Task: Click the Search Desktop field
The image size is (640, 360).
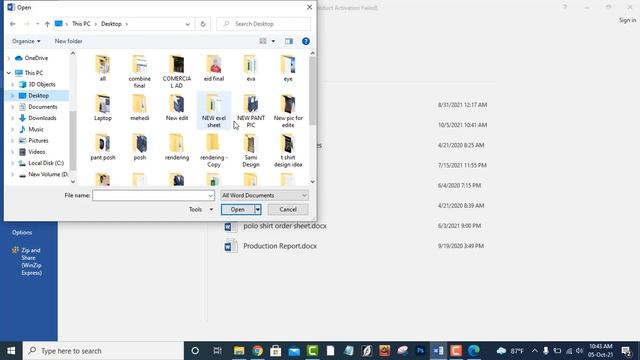Action: (x=264, y=24)
